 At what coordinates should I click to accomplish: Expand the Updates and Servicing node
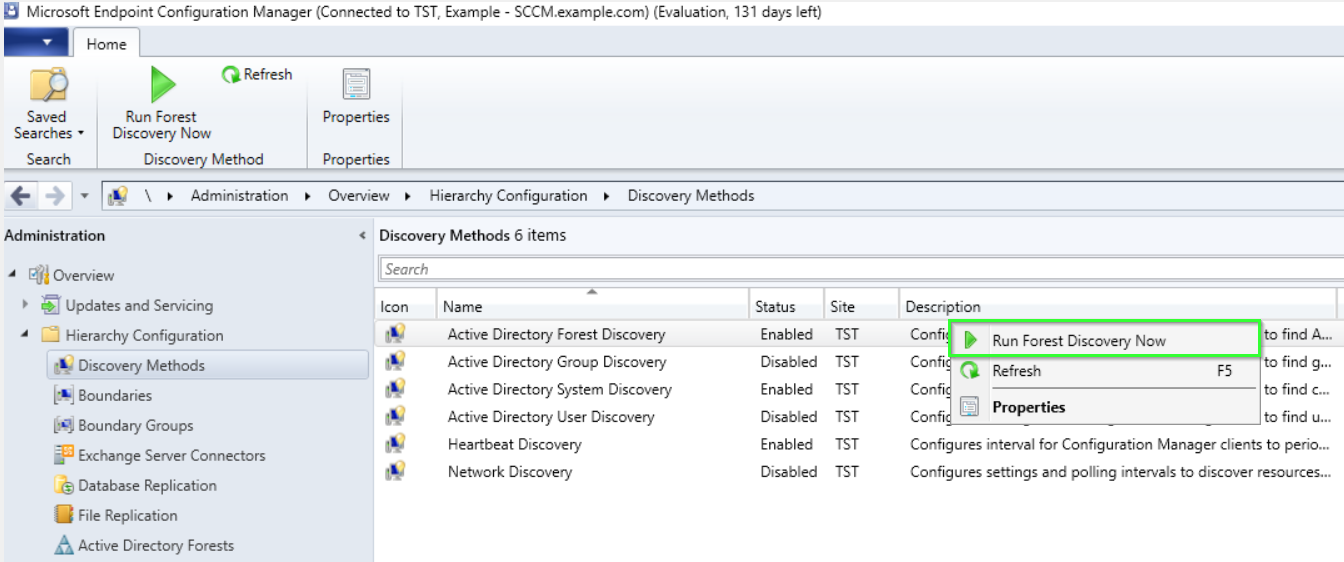(x=25, y=305)
